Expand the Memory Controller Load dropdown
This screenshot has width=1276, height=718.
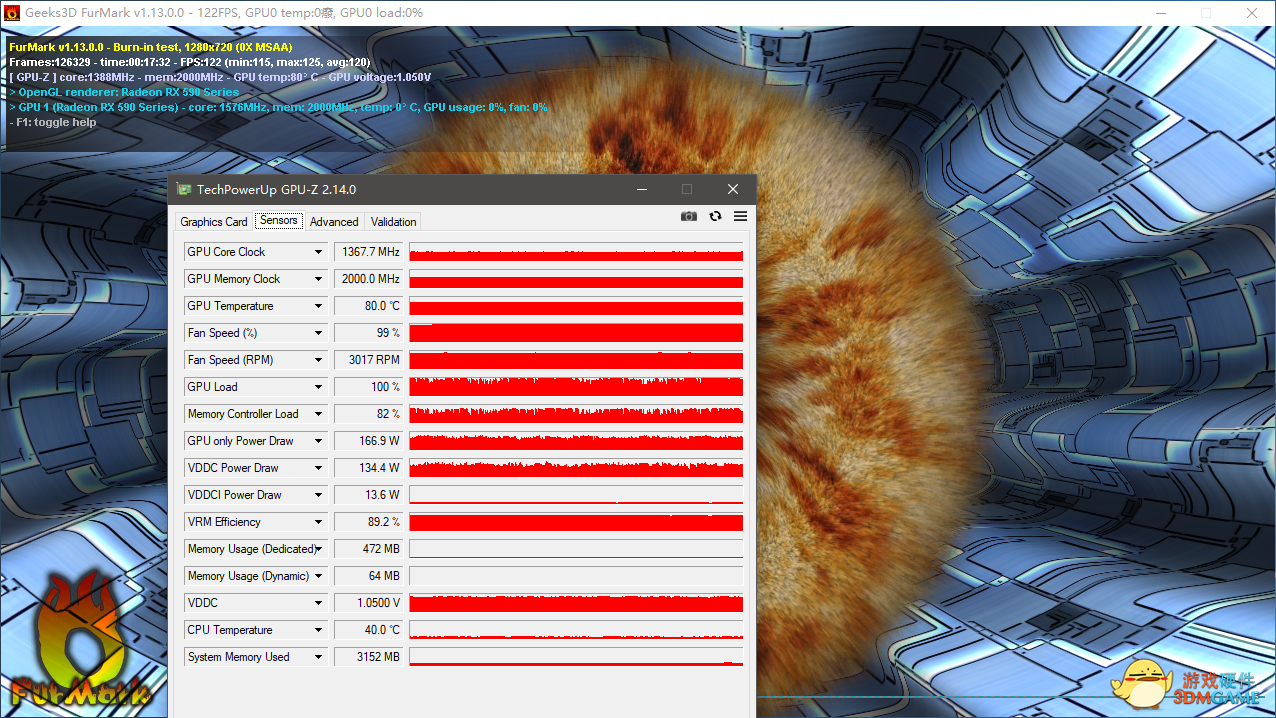[319, 414]
